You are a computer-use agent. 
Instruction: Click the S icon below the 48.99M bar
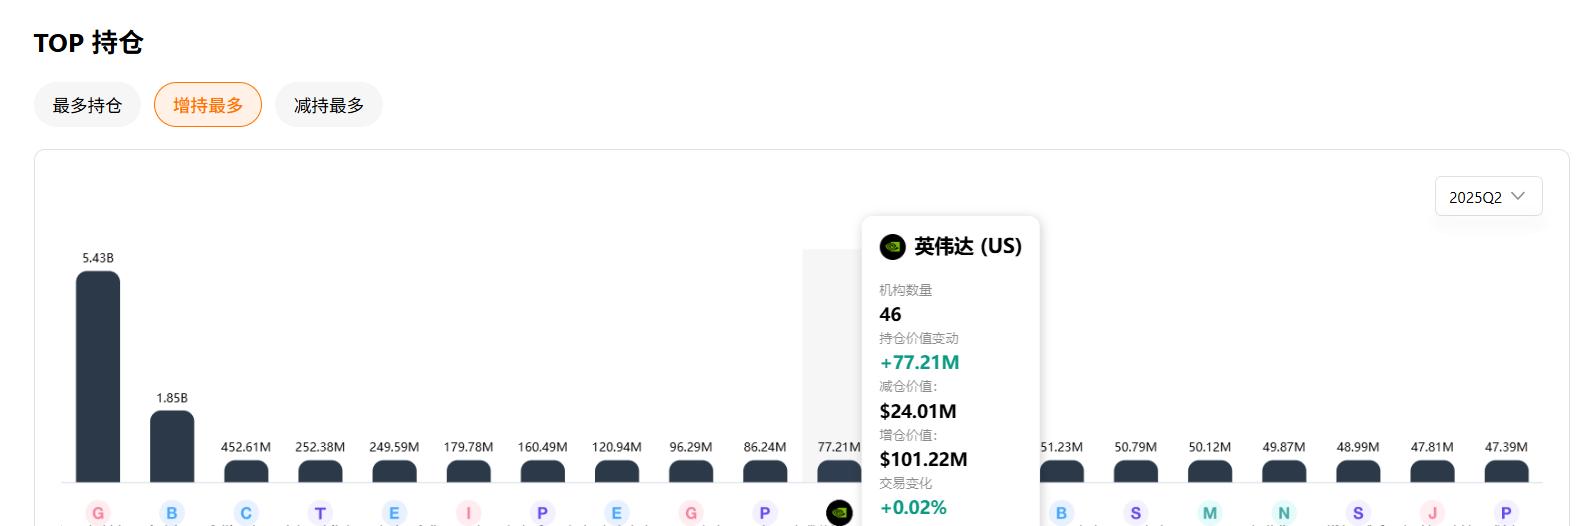[1358, 513]
